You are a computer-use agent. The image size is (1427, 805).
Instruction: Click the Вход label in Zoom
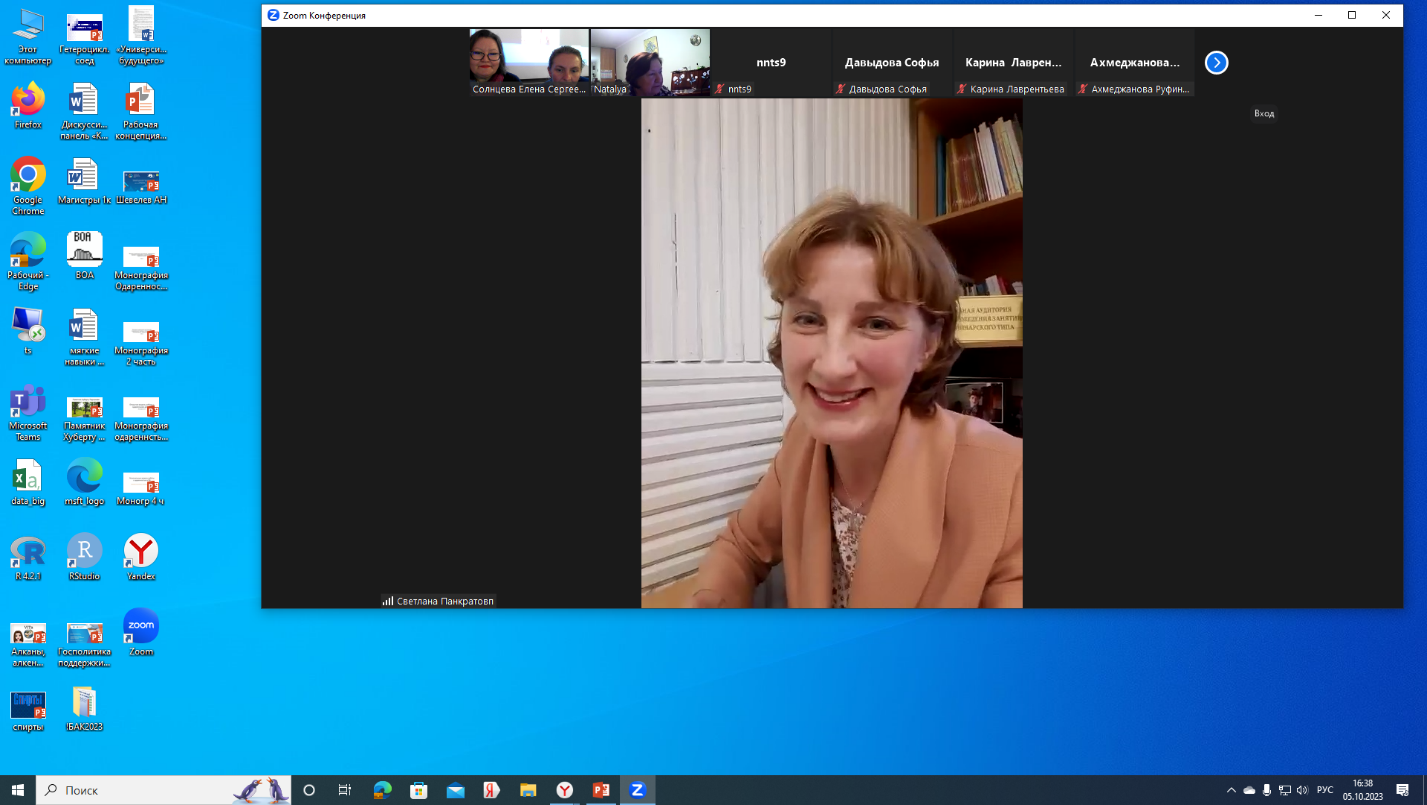pyautogui.click(x=1264, y=114)
